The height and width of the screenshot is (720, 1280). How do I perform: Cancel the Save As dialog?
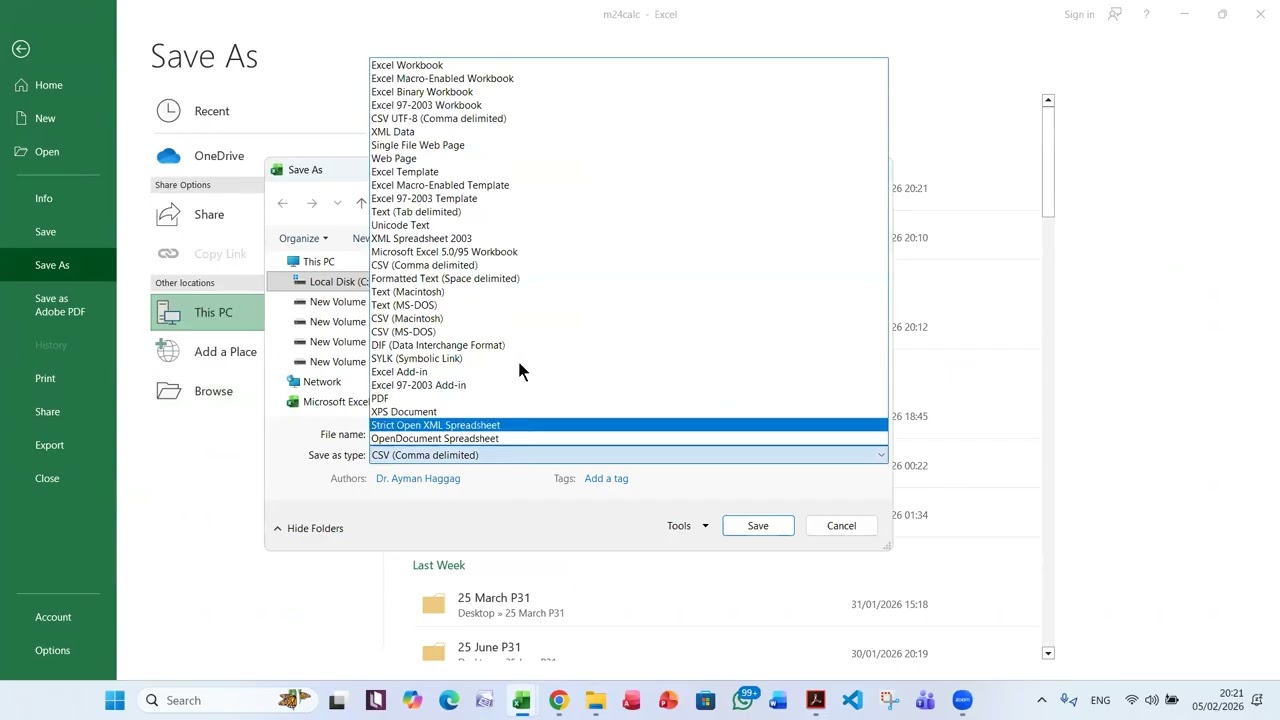(841, 526)
